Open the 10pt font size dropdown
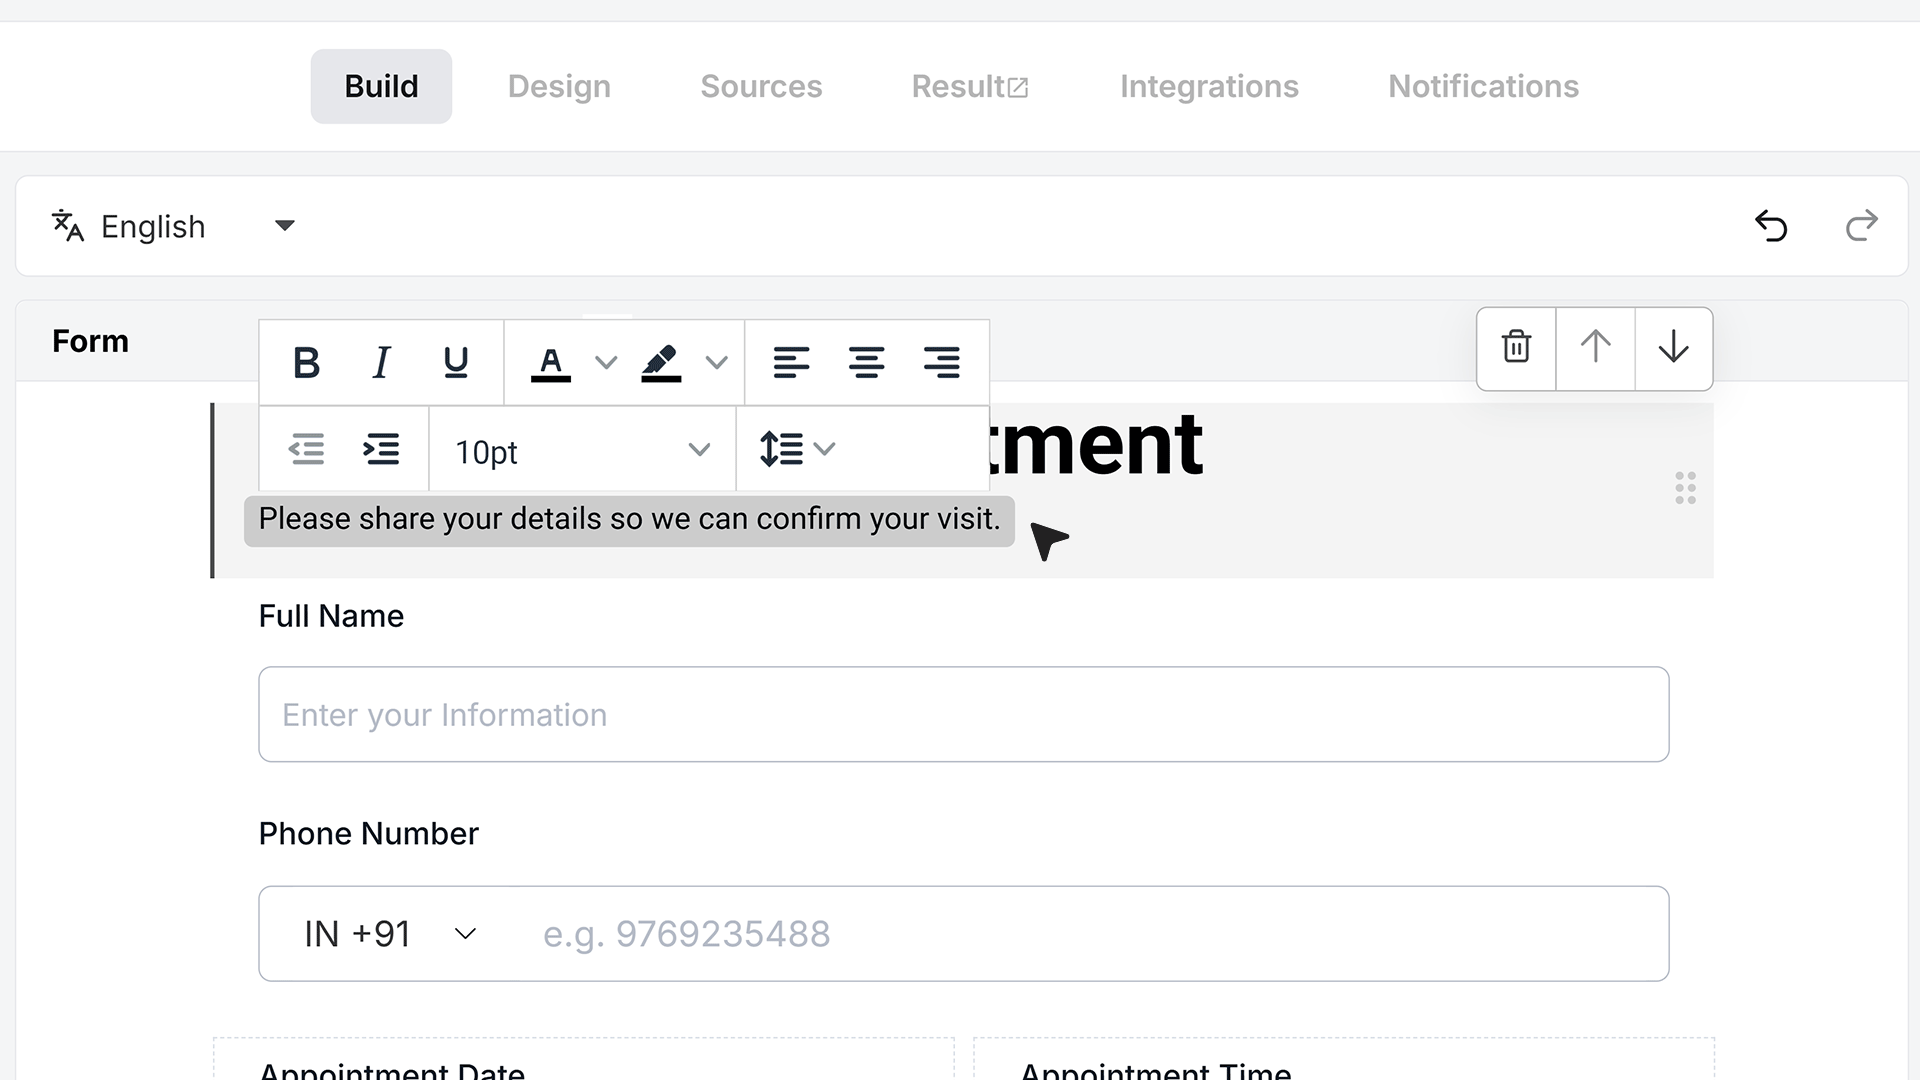Screen dimensions: 1920x1080 click(582, 451)
